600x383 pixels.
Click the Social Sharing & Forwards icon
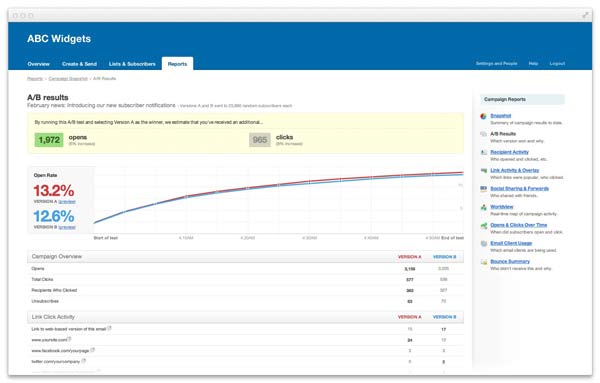coord(483,189)
